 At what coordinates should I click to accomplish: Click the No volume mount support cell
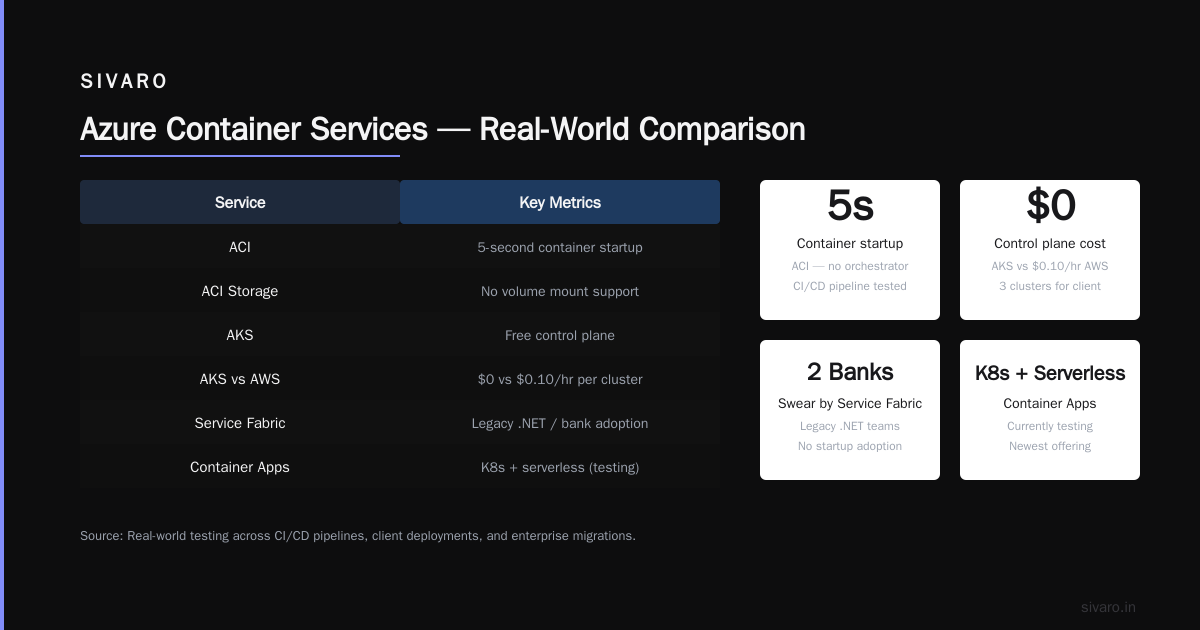pyautogui.click(x=560, y=291)
